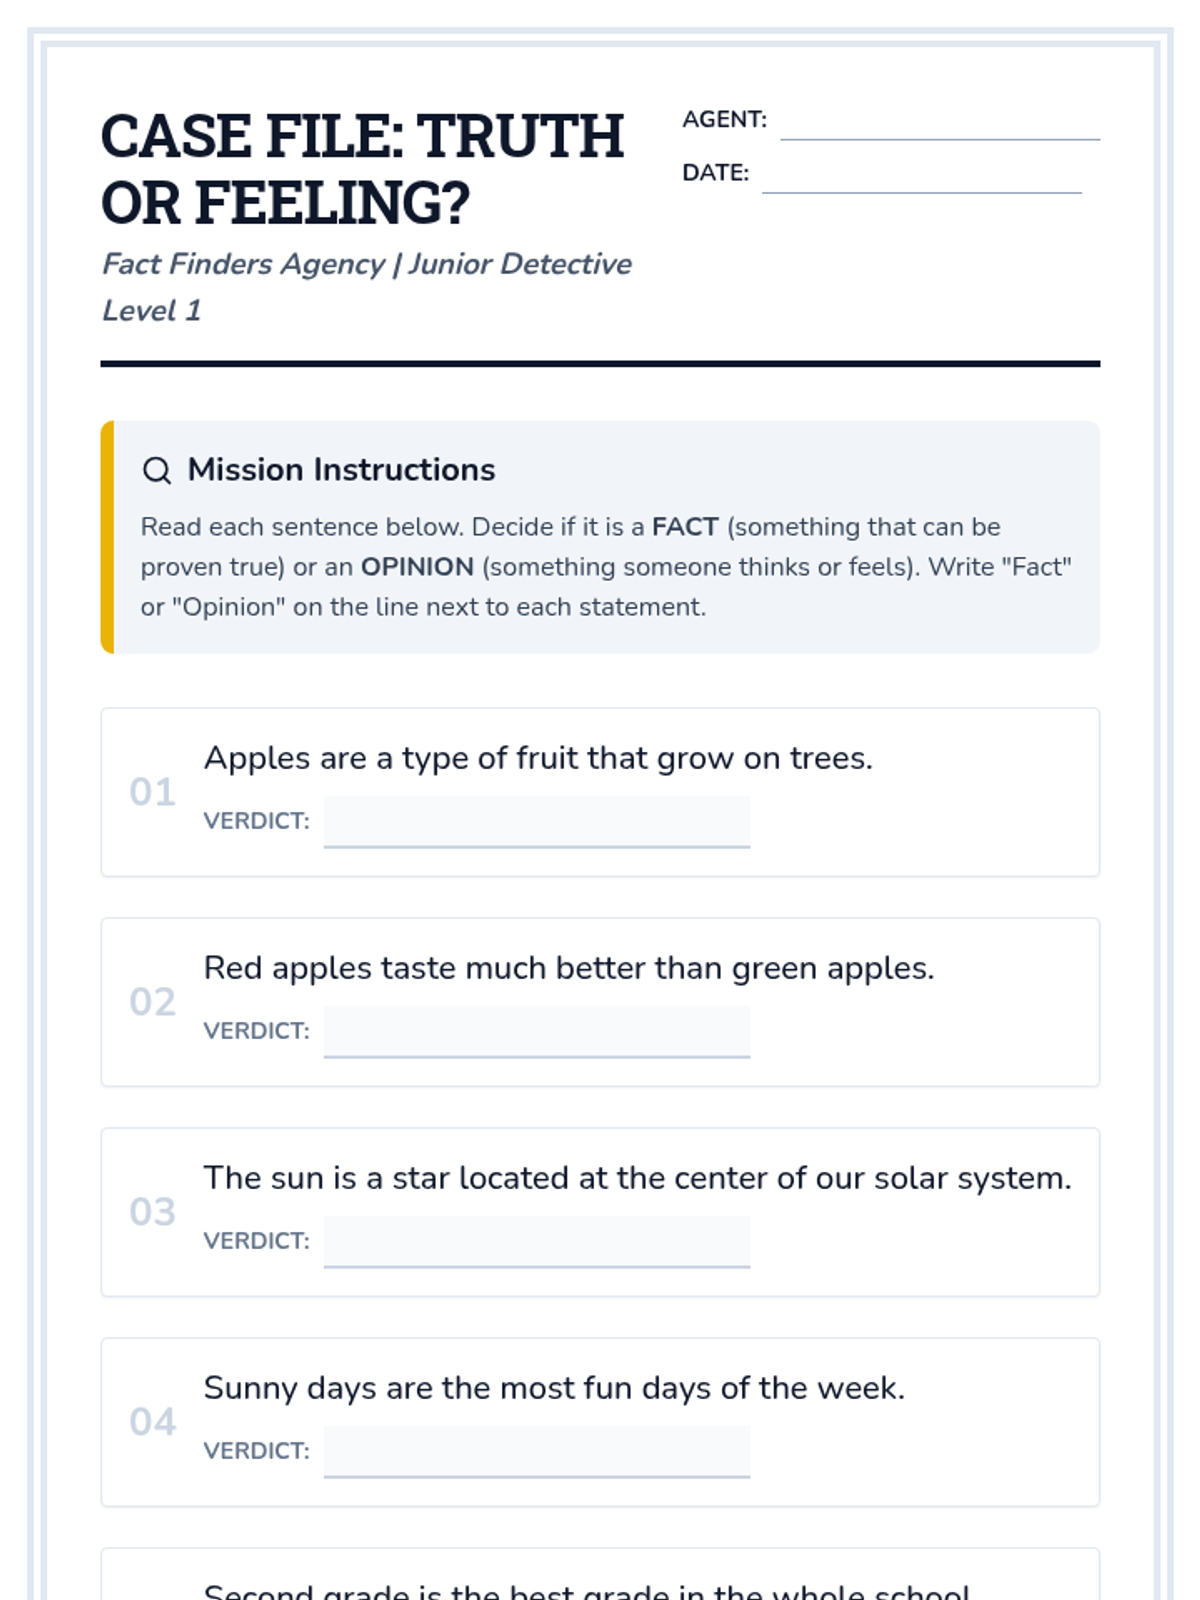
Task: Focus the VERDICT field for the sun statement
Action: coord(536,1241)
